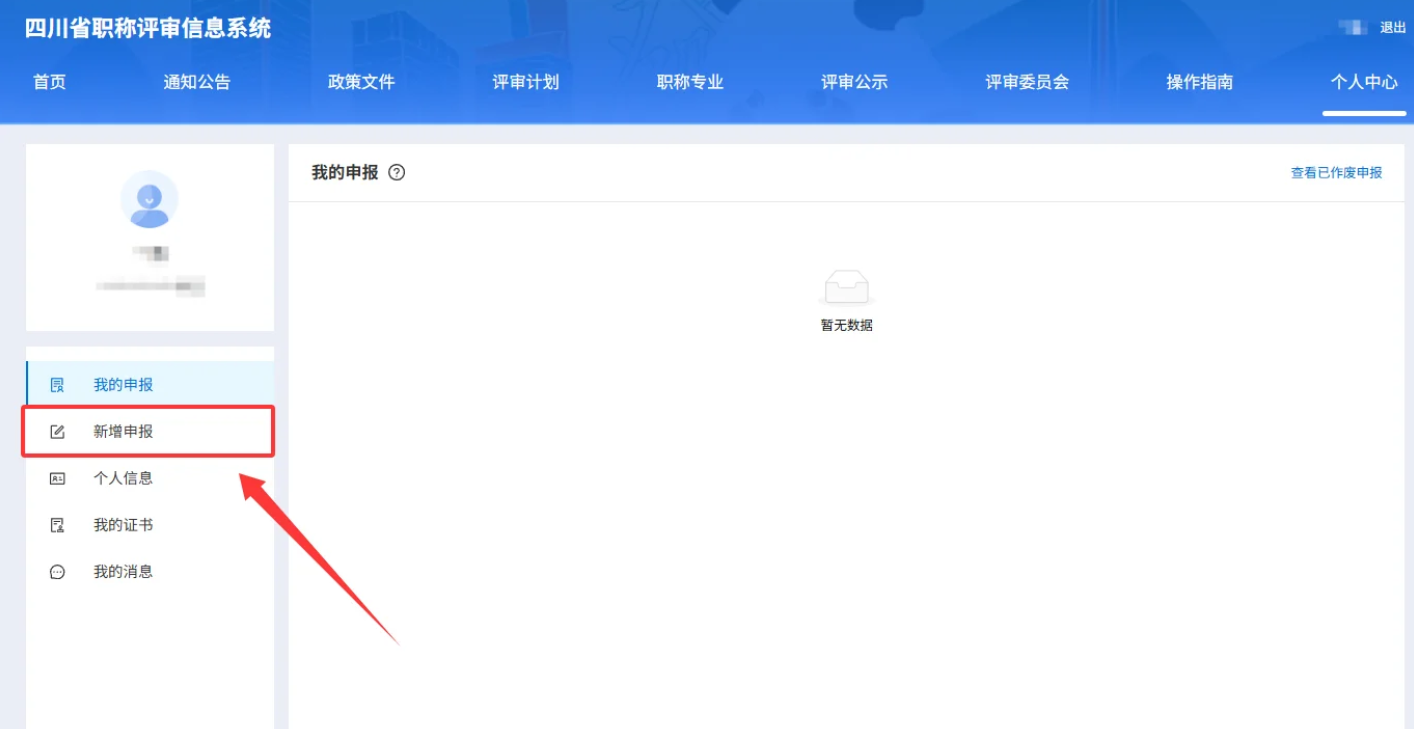The image size is (1414, 729).
Task: Click the 我的证书 certificate icon
Action: [56, 525]
